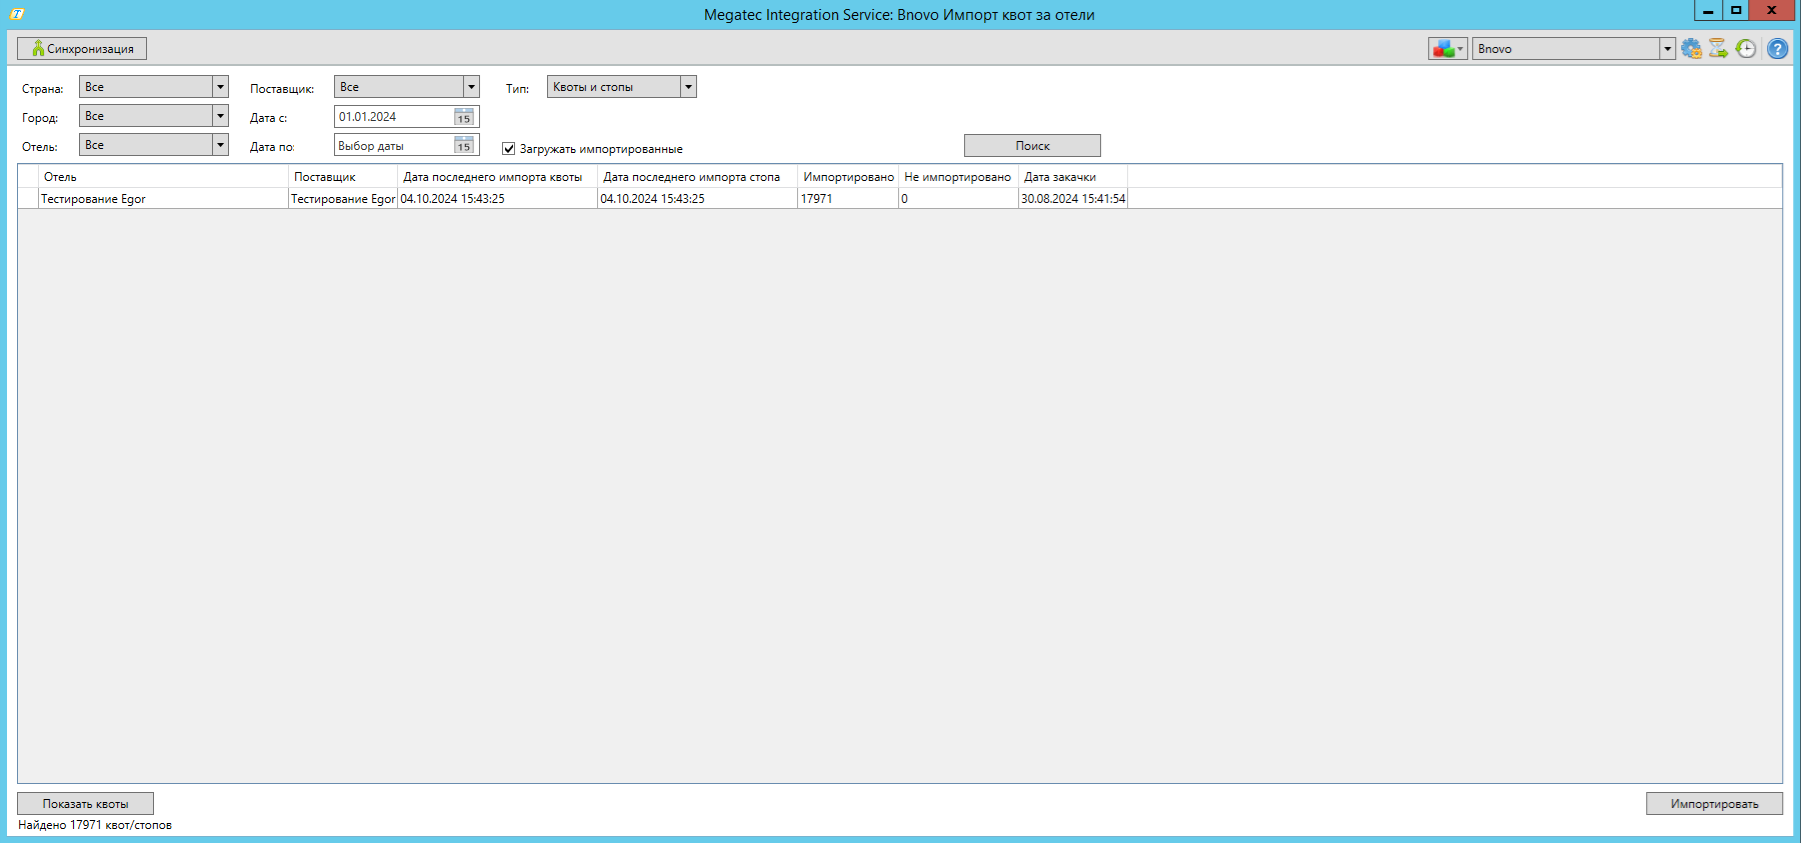This screenshot has height=843, width=1801.
Task: Click the clock history icon
Action: (1745, 48)
